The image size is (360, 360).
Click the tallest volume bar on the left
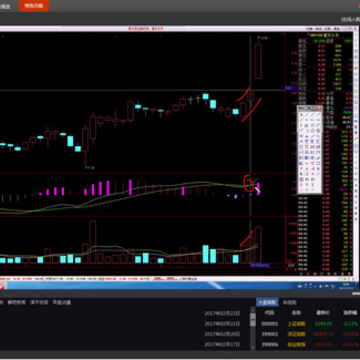93,242
